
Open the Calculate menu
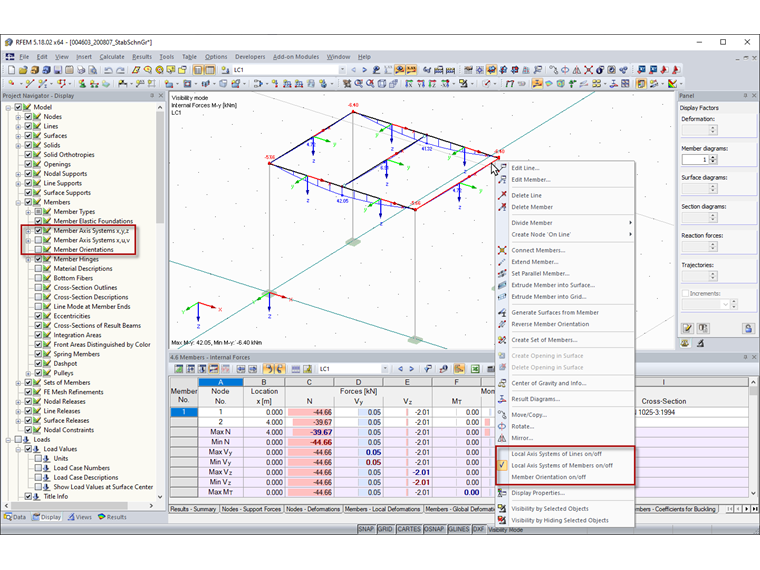tap(112, 57)
